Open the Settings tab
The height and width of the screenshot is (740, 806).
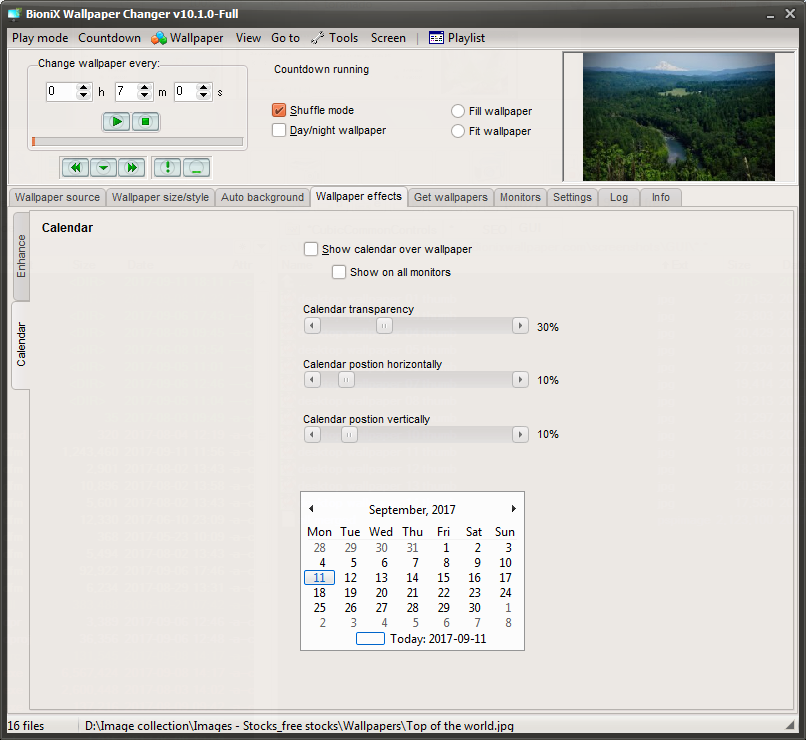click(572, 197)
